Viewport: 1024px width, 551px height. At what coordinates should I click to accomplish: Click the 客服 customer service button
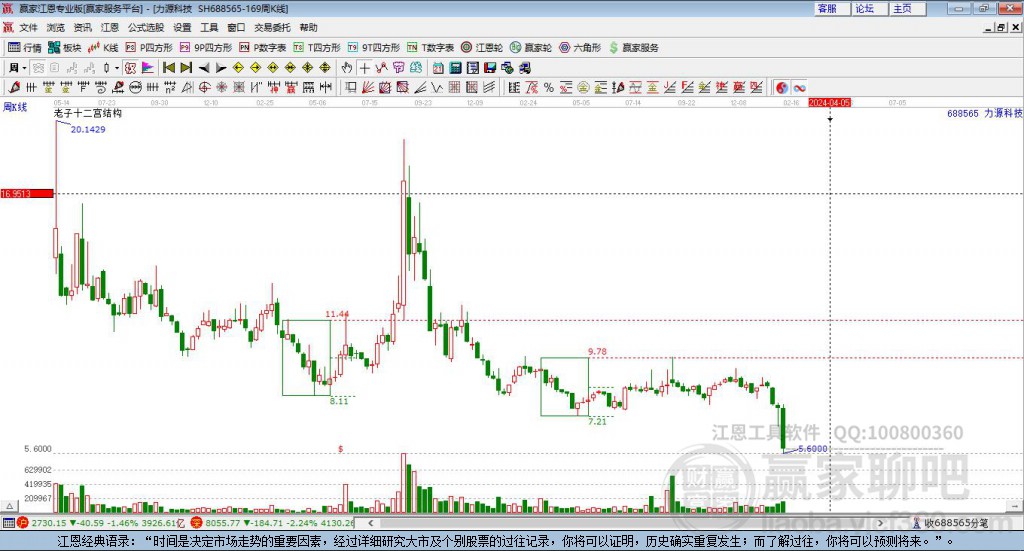pyautogui.click(x=832, y=8)
